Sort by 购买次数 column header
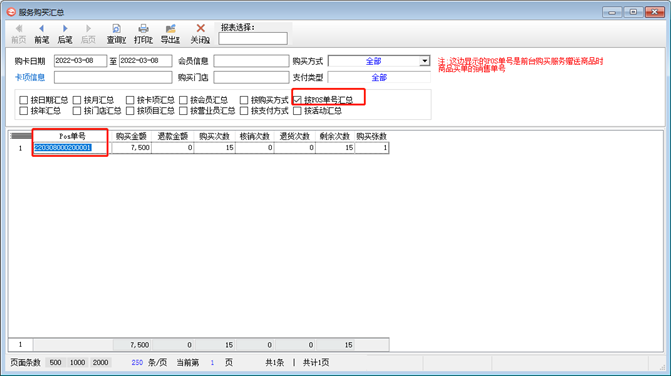The width and height of the screenshot is (671, 376). coord(214,136)
